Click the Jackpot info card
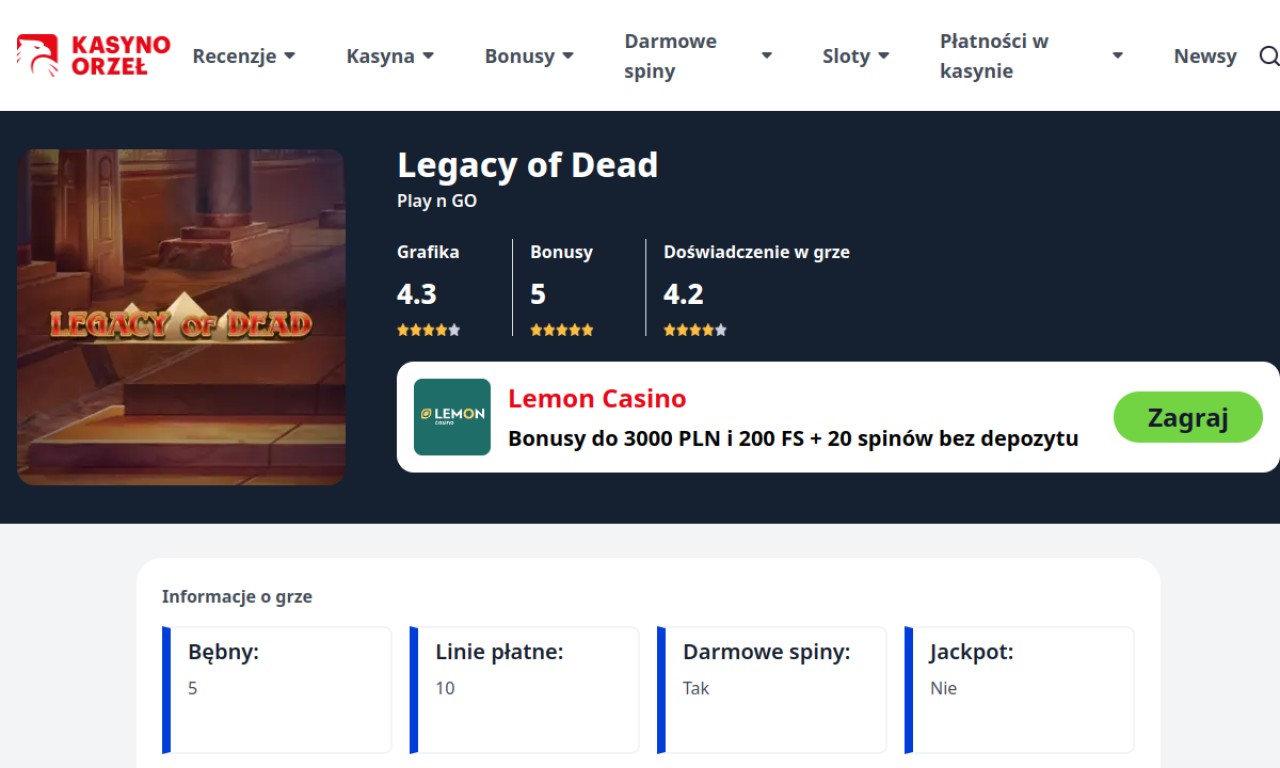Image resolution: width=1280 pixels, height=768 pixels. point(1019,690)
